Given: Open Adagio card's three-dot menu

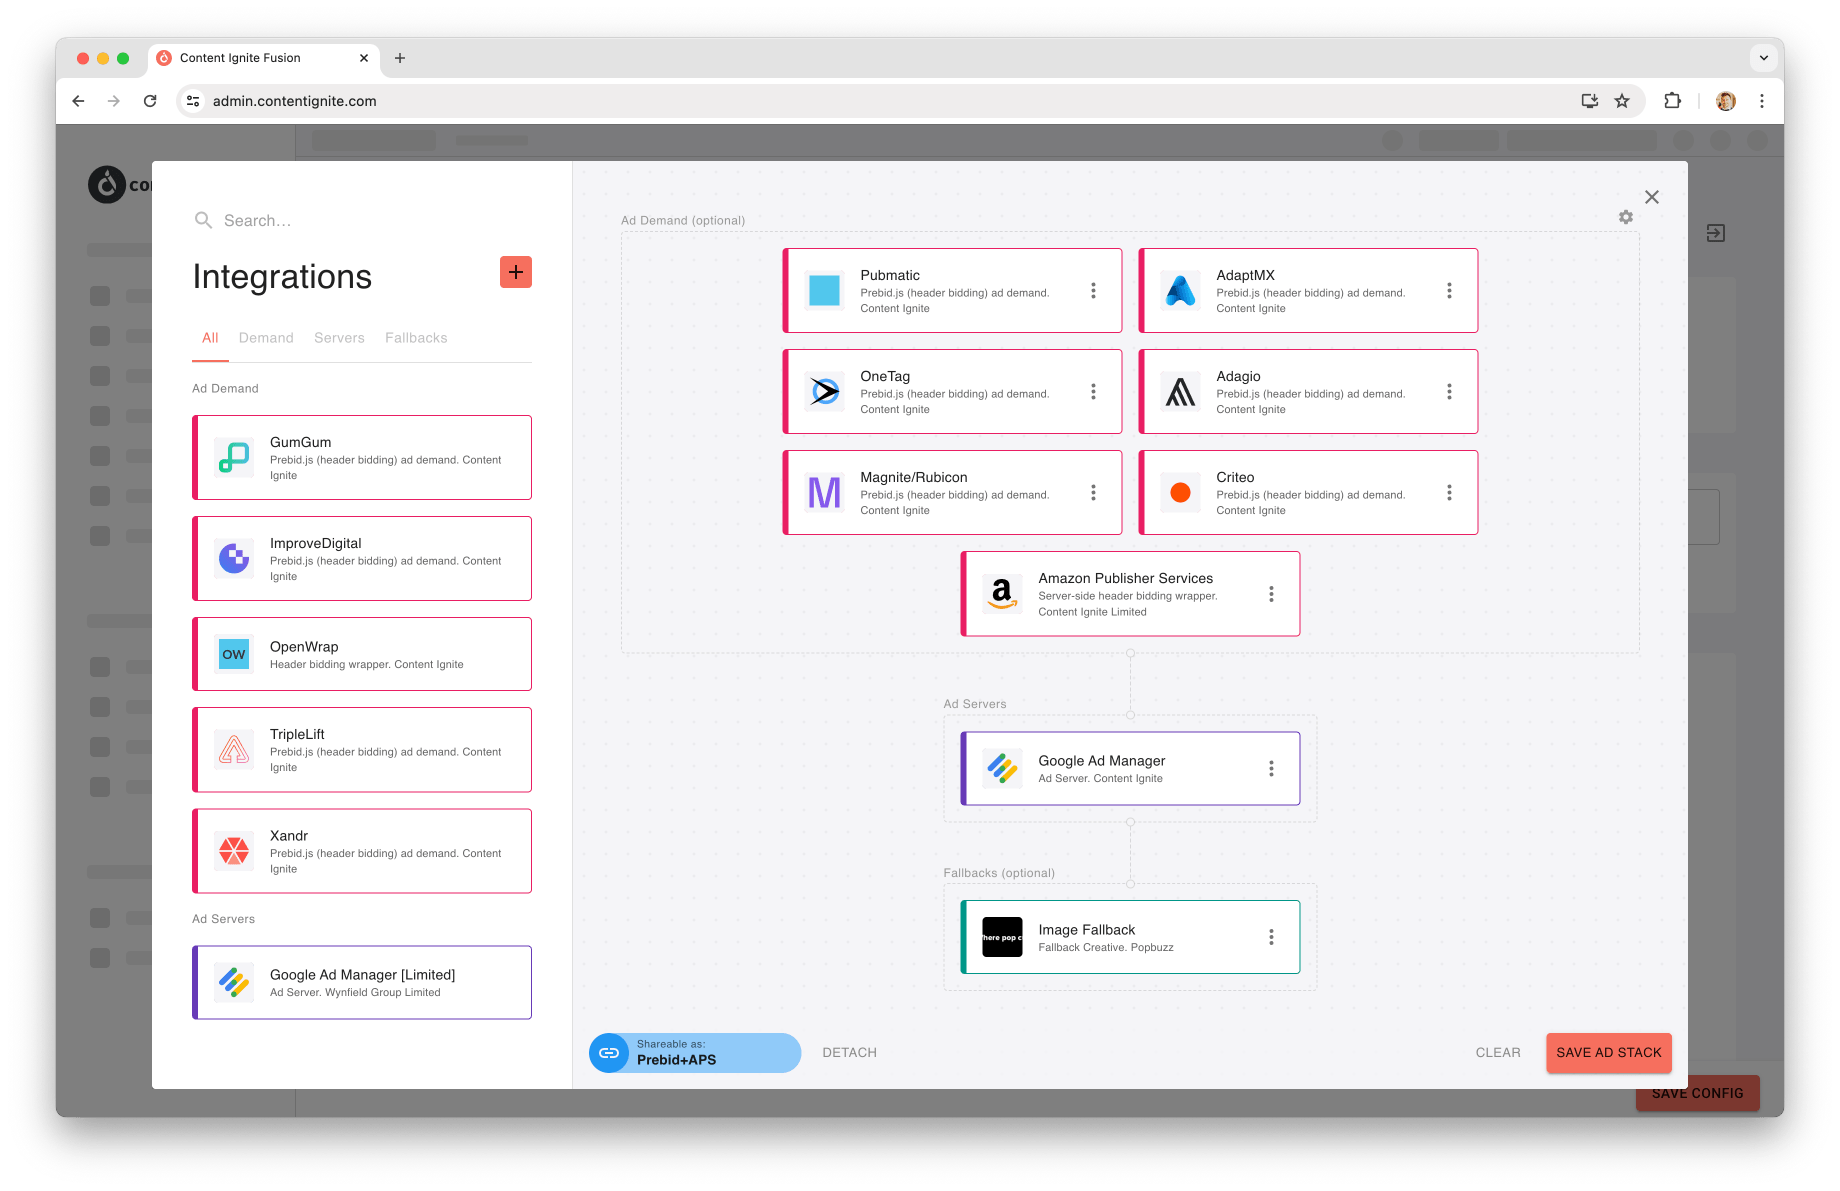Looking at the screenshot, I should [1449, 391].
